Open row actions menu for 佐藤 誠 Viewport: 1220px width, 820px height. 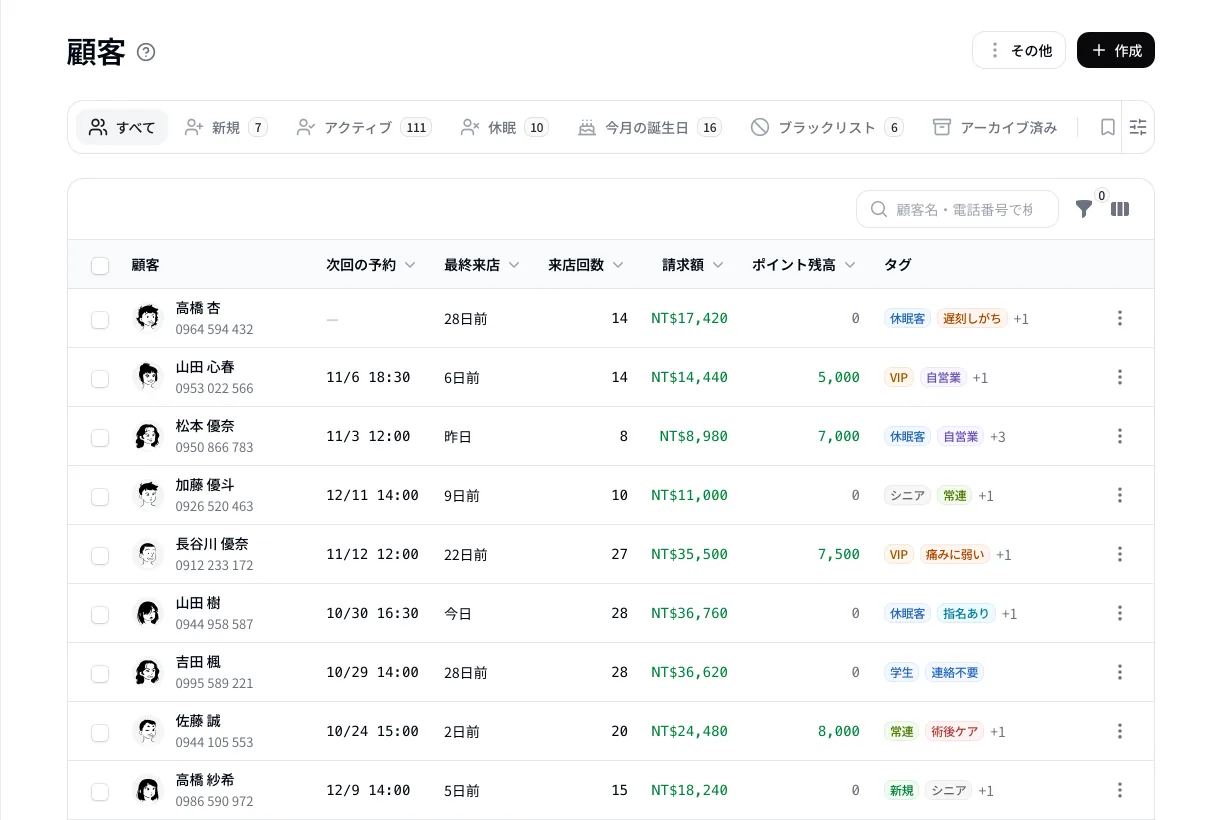pos(1120,731)
